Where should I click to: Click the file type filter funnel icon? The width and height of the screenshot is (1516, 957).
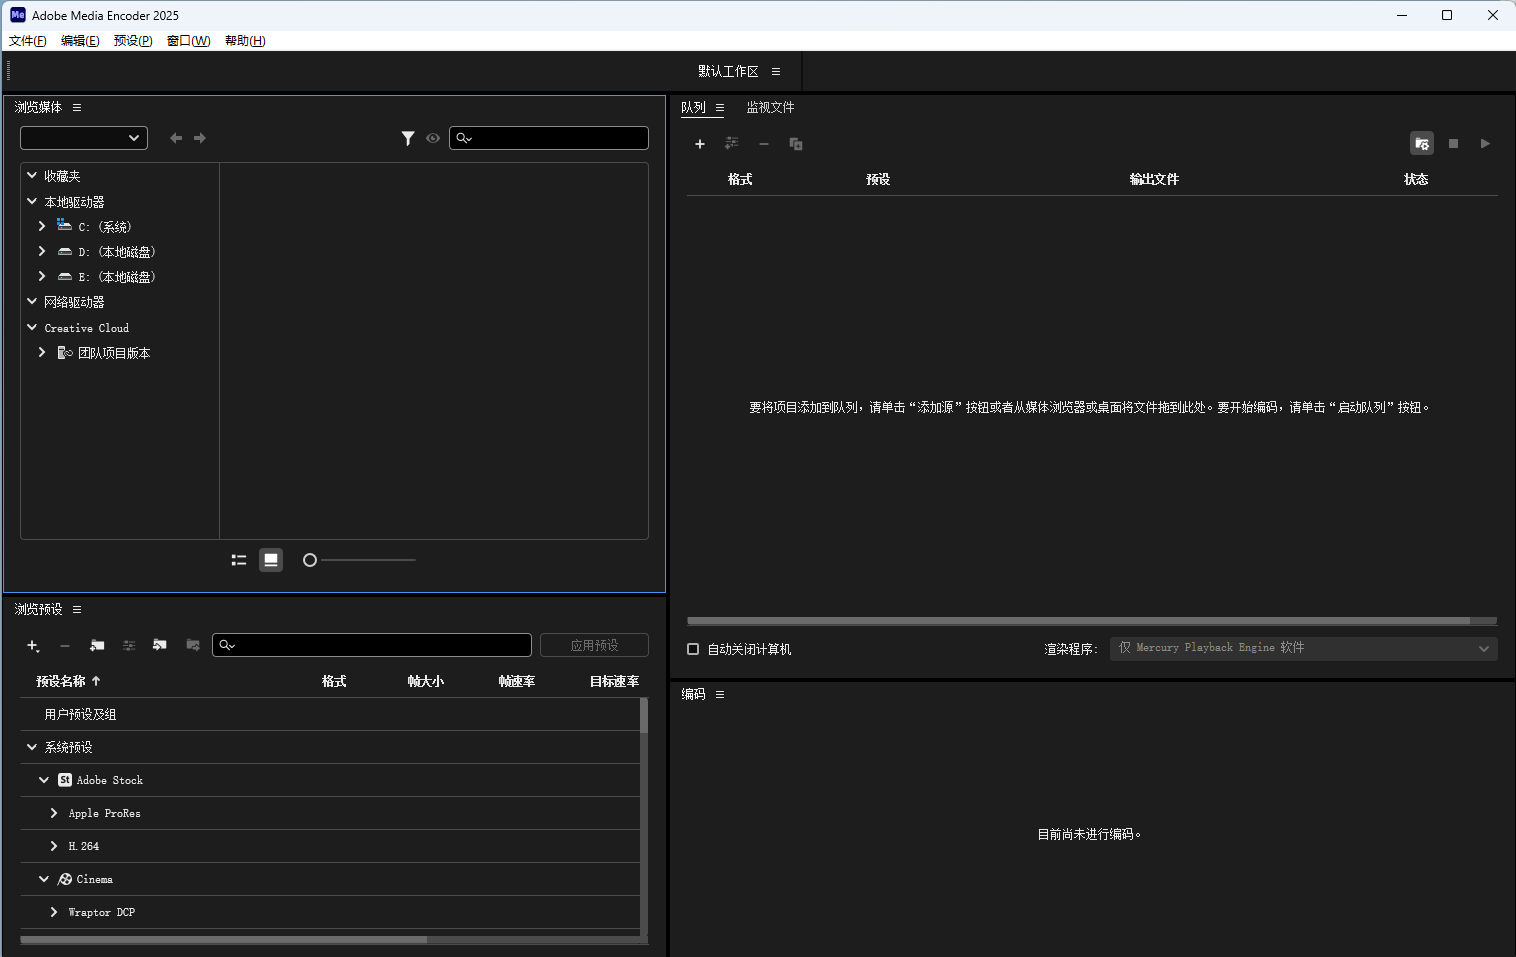click(x=408, y=138)
